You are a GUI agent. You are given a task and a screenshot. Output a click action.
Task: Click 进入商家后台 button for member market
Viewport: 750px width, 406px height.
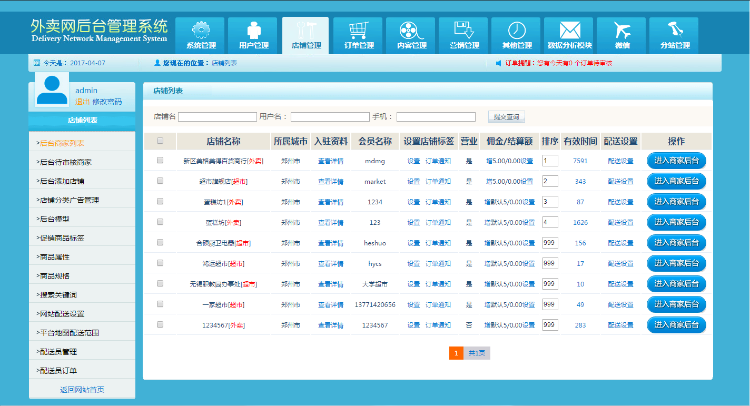676,181
